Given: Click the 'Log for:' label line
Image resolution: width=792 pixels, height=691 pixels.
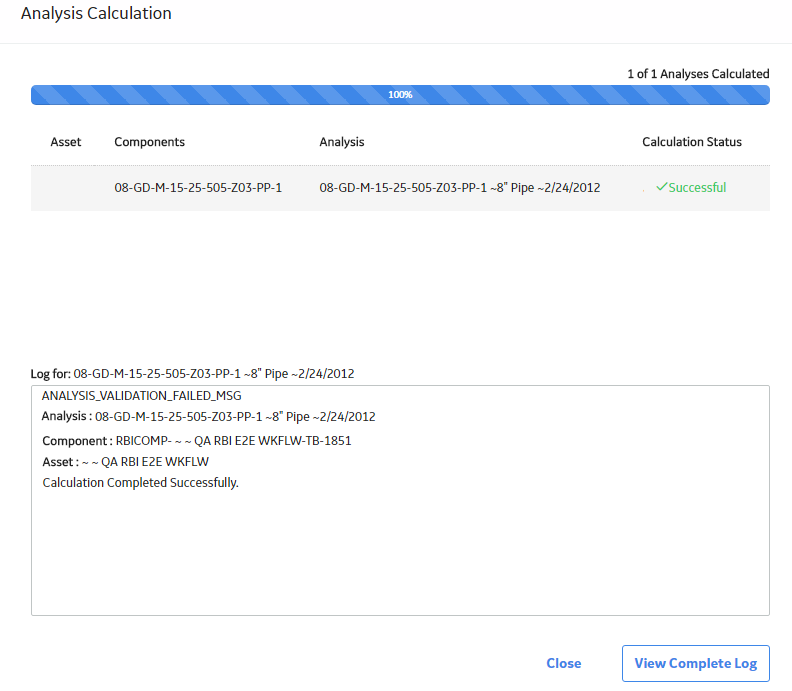Looking at the screenshot, I should point(192,374).
